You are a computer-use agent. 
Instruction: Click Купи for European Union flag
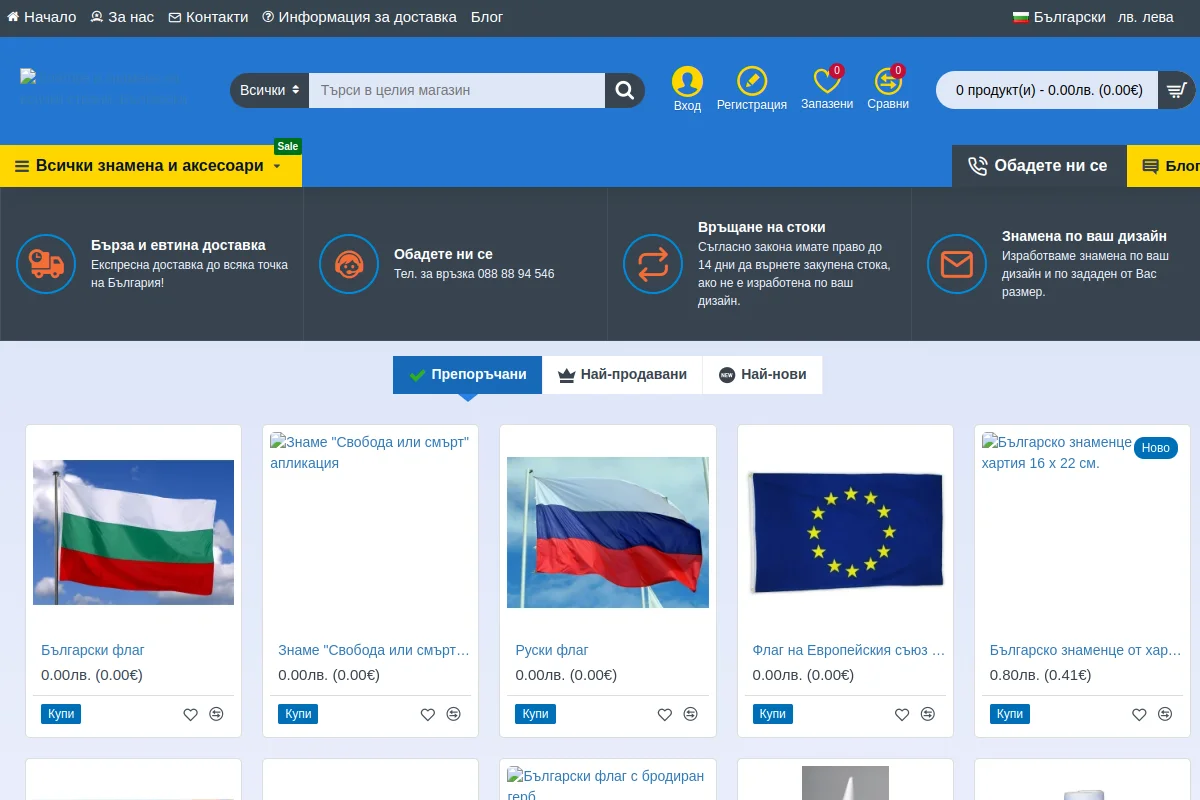point(773,714)
